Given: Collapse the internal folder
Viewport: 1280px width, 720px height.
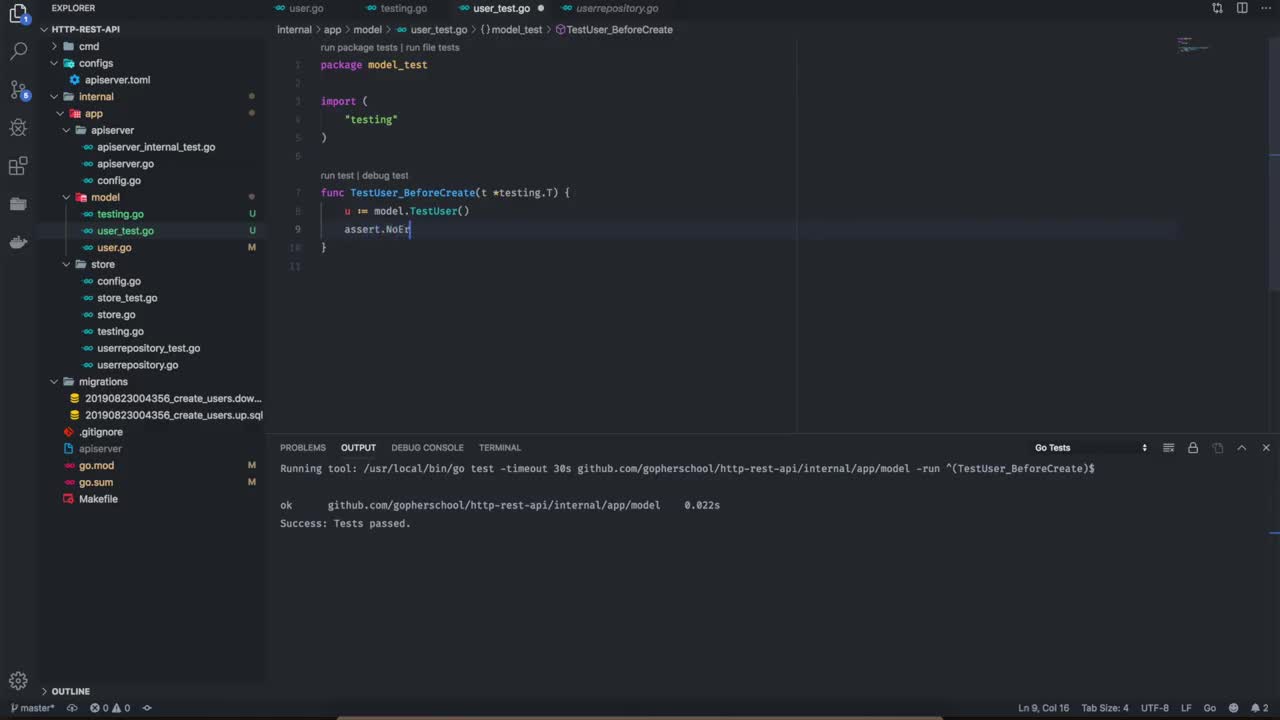Looking at the screenshot, I should 96,97.
